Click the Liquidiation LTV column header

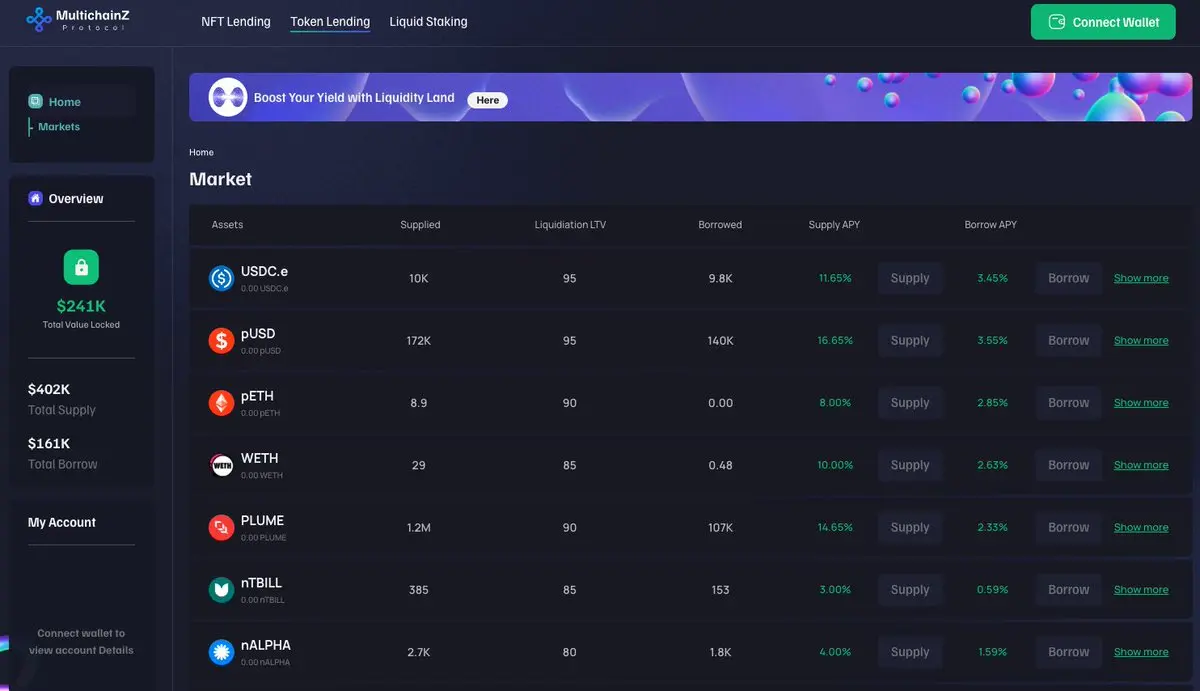point(570,225)
